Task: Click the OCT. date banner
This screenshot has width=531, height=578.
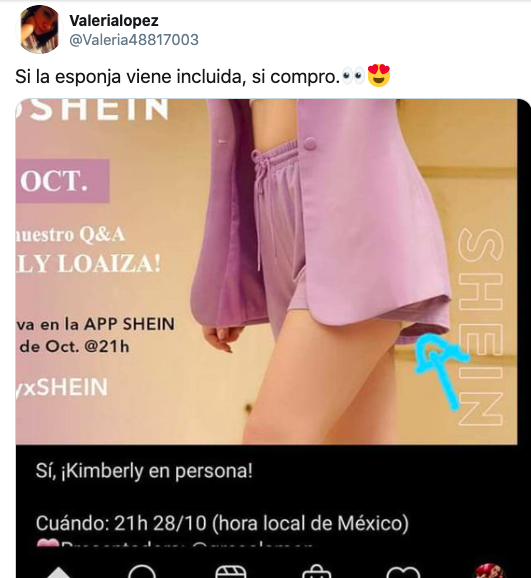Action: coord(62,181)
